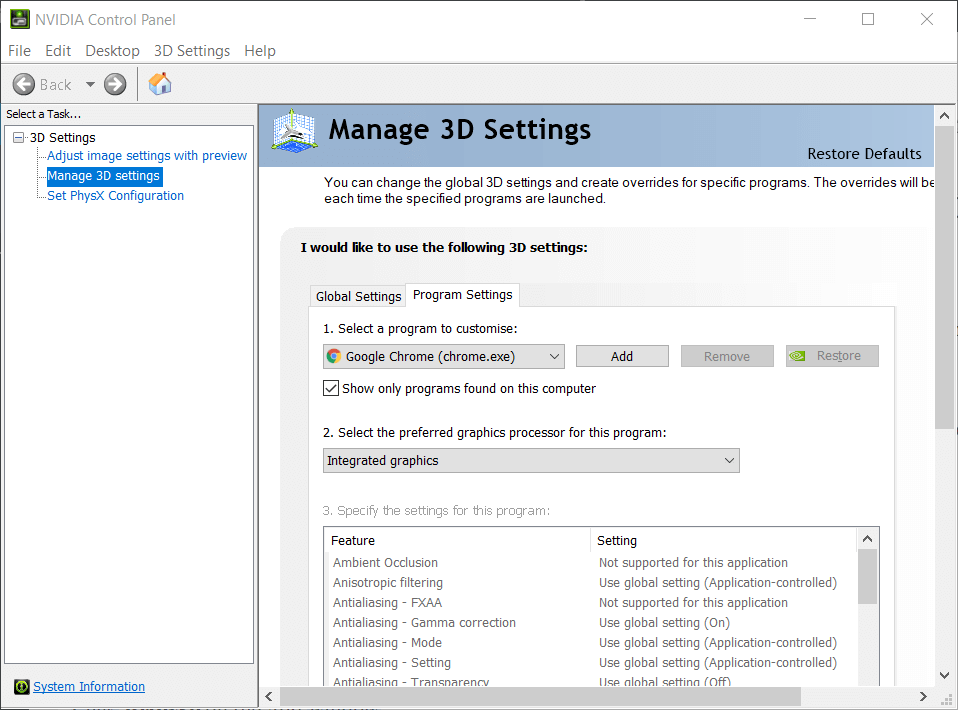The height and width of the screenshot is (710, 958).
Task: Click Antialiasing - Mode's Application-controlled setting value
Action: pos(718,643)
